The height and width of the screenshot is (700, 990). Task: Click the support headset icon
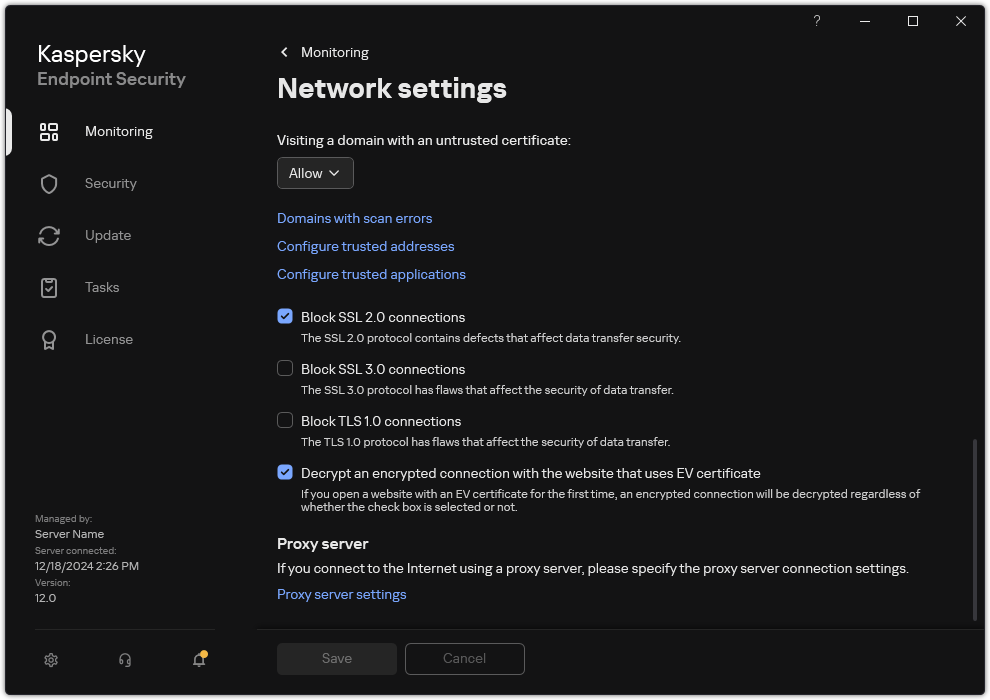[x=124, y=660]
